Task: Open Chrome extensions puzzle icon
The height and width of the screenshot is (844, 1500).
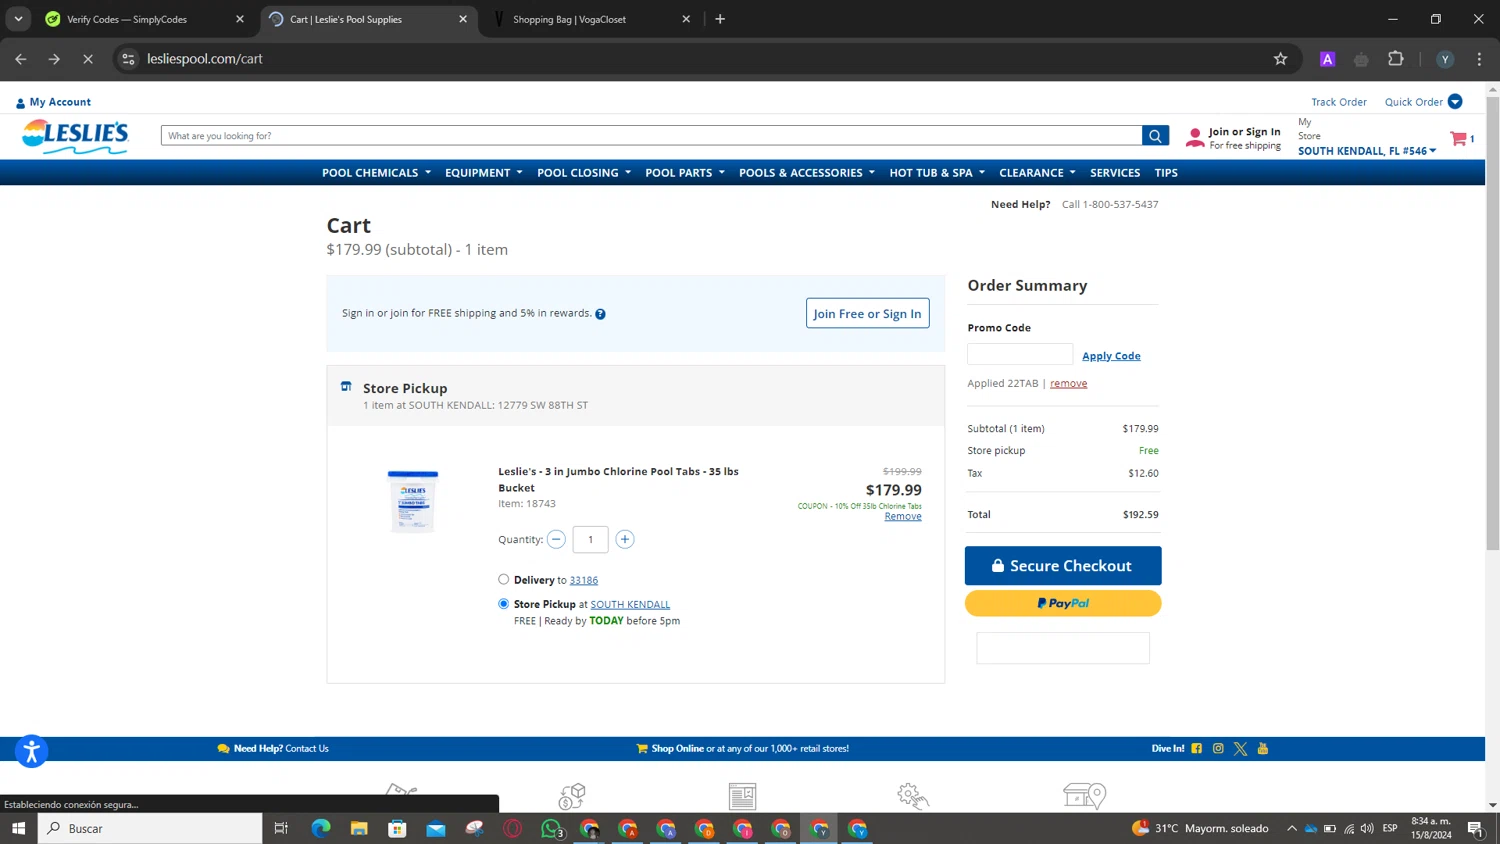Action: [x=1396, y=59]
